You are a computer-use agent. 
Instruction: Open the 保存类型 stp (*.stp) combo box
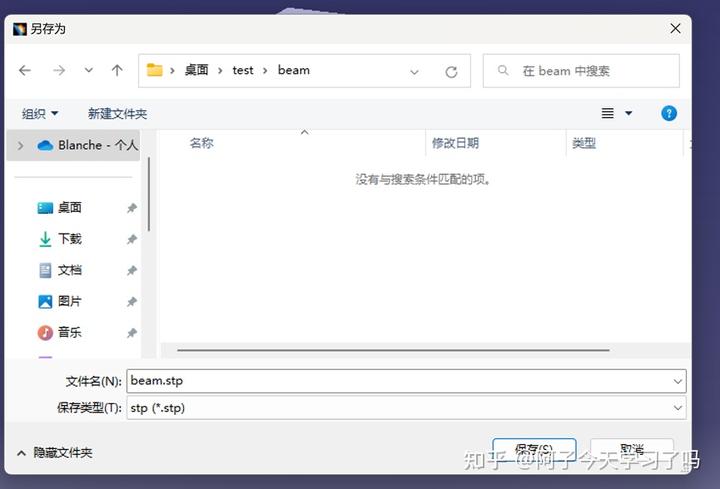click(406, 408)
